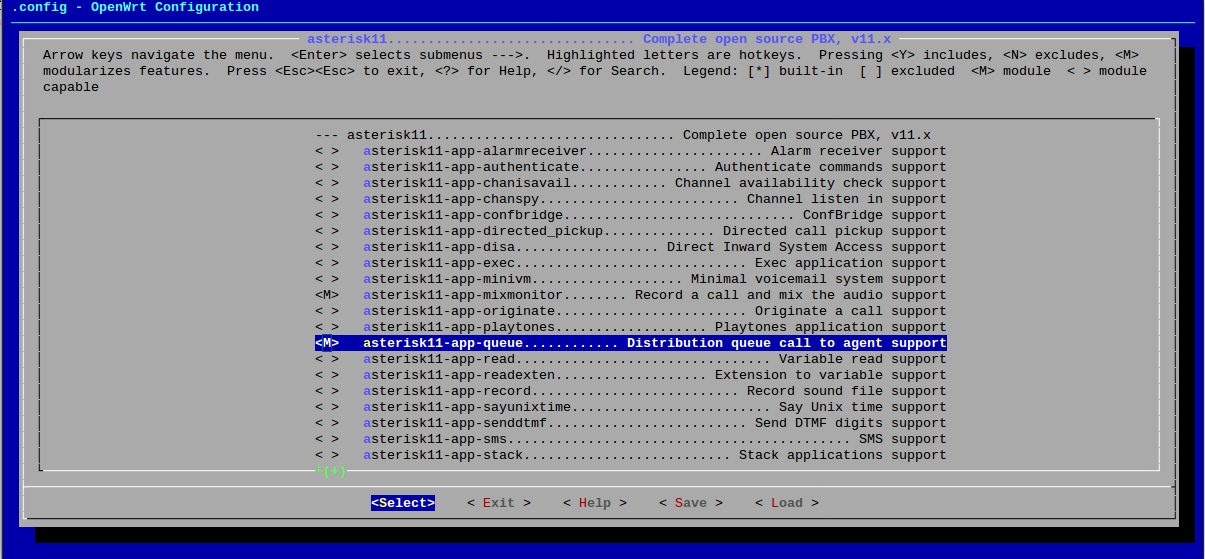Select the asterisk11-app-record entry
The image size is (1205, 559).
(x=630, y=391)
